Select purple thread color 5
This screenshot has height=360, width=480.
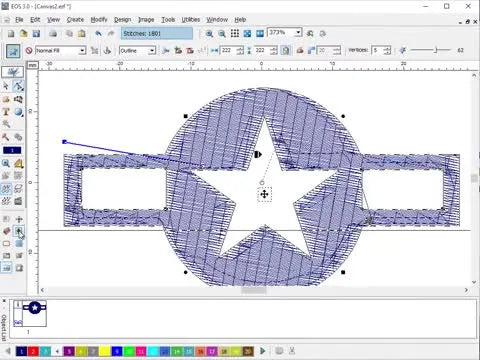click(x=69, y=351)
